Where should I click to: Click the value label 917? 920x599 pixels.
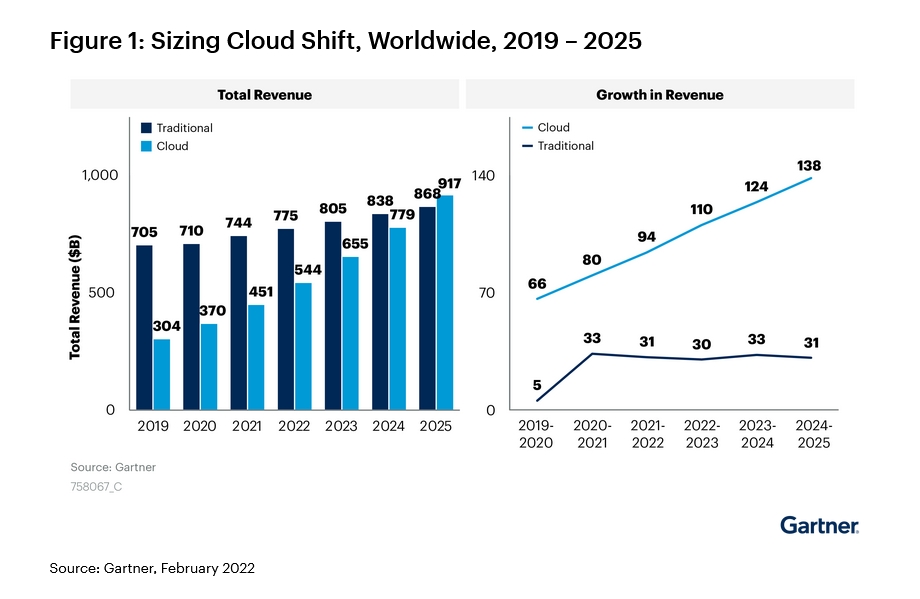tap(449, 184)
